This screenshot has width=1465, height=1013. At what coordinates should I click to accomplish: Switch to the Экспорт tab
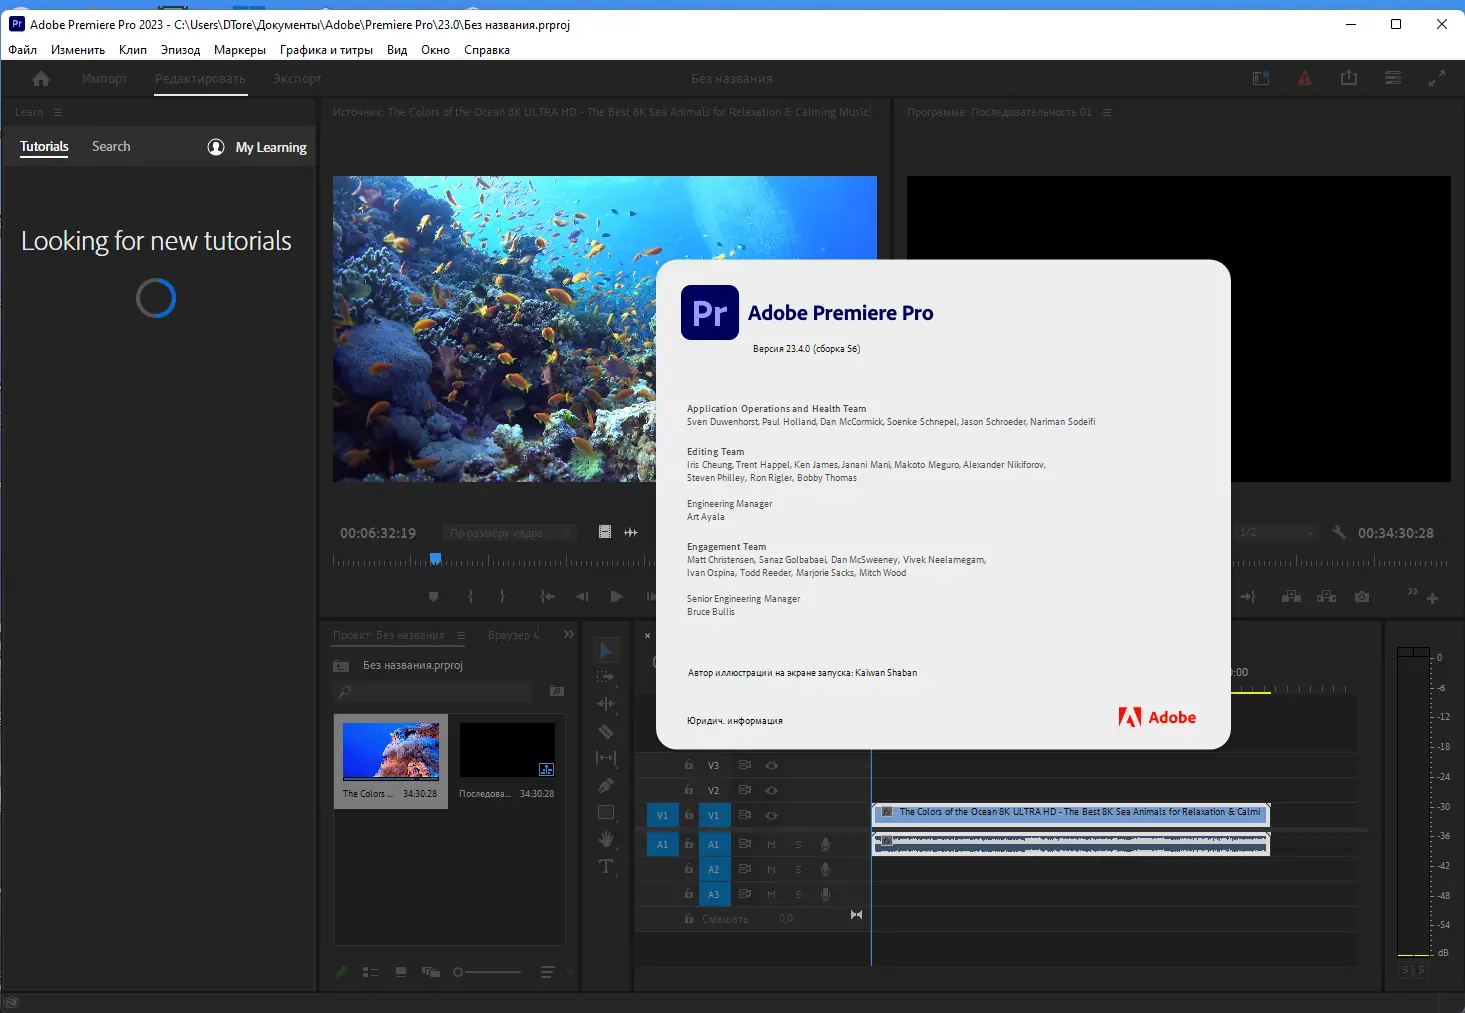pyautogui.click(x=297, y=79)
